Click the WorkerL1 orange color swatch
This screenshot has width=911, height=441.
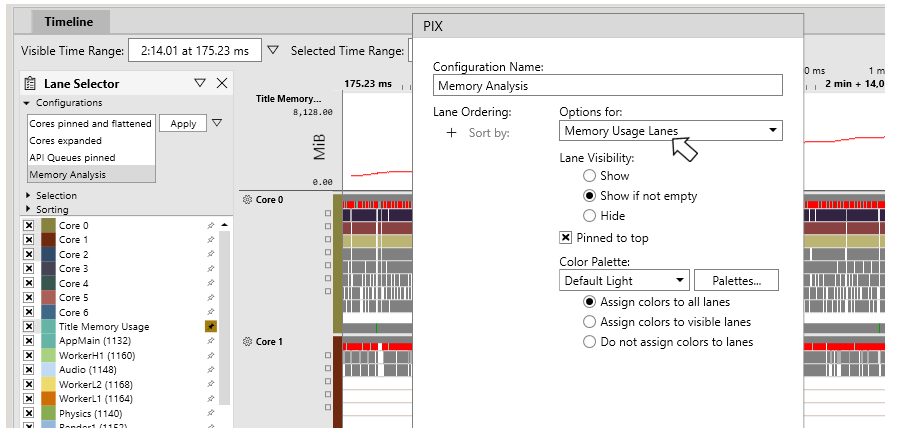tap(48, 399)
